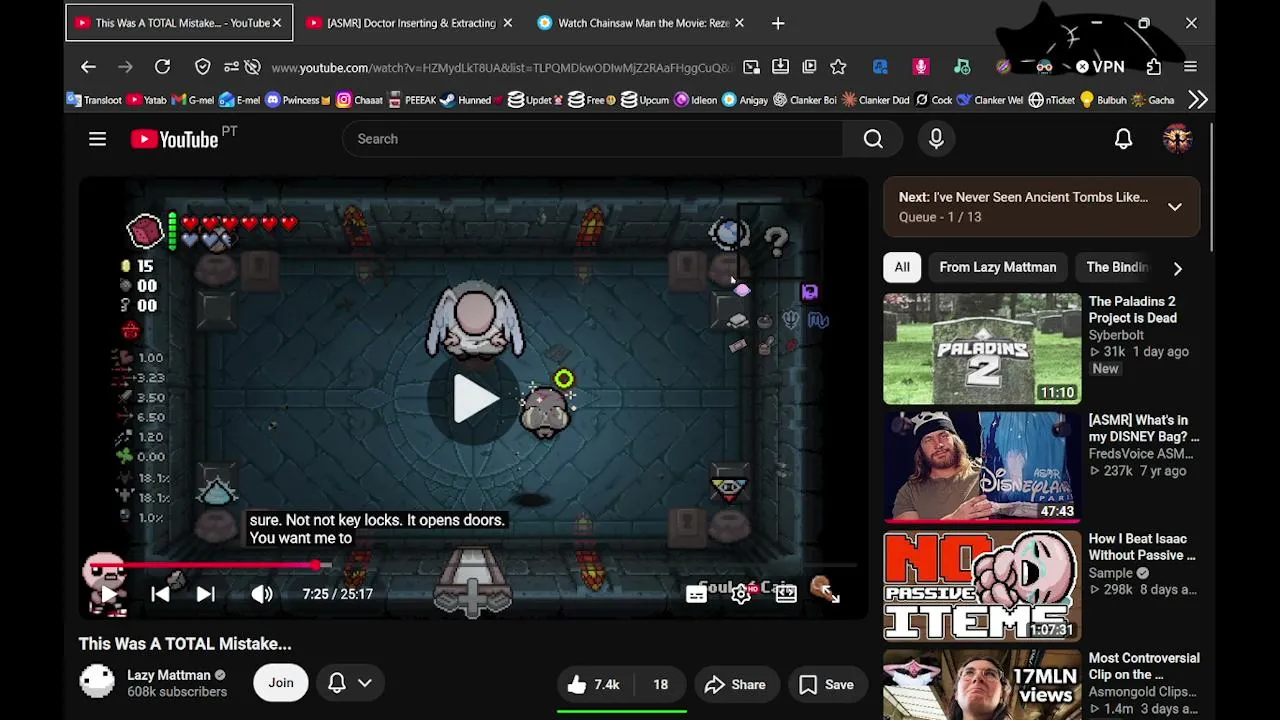Open browser downloads icon

(x=780, y=67)
